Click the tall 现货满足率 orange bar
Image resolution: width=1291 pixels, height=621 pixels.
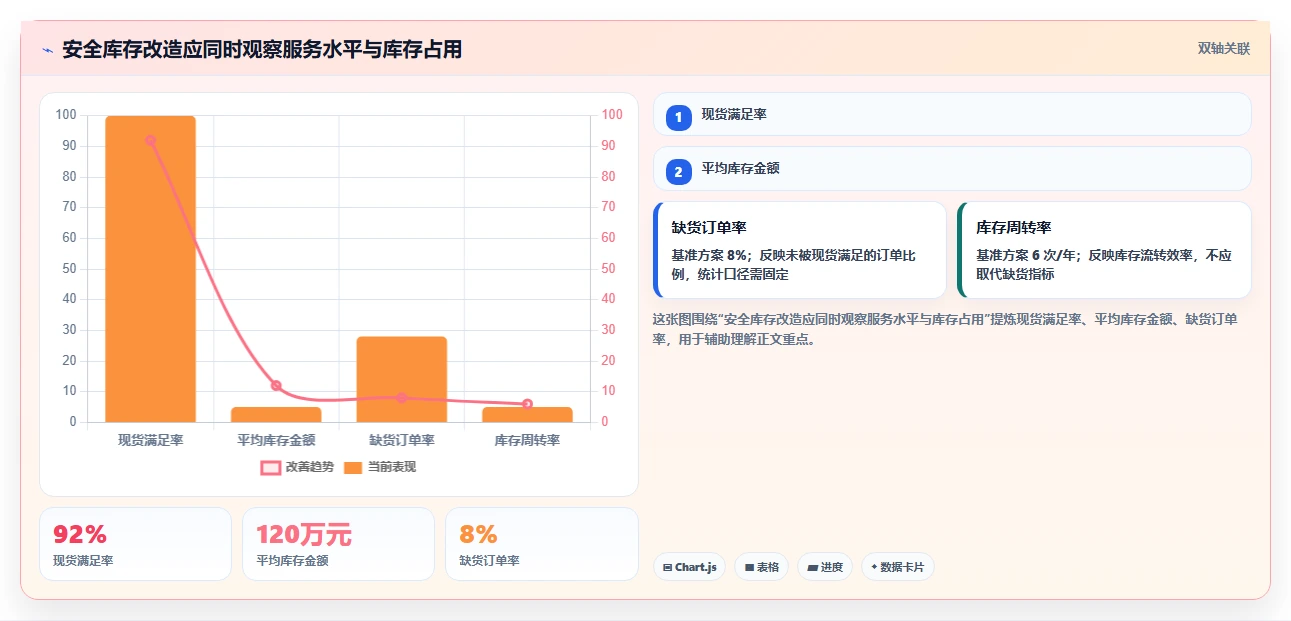click(x=151, y=269)
